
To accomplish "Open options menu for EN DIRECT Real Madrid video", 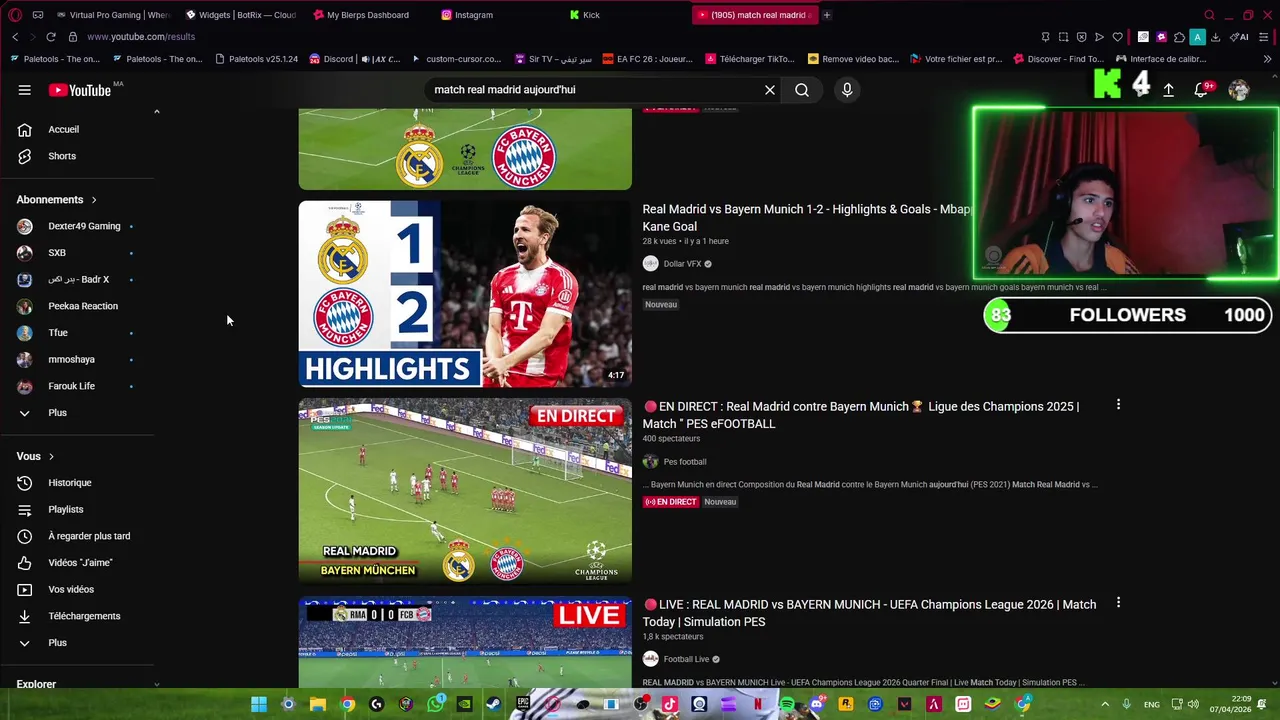I will tap(1118, 405).
